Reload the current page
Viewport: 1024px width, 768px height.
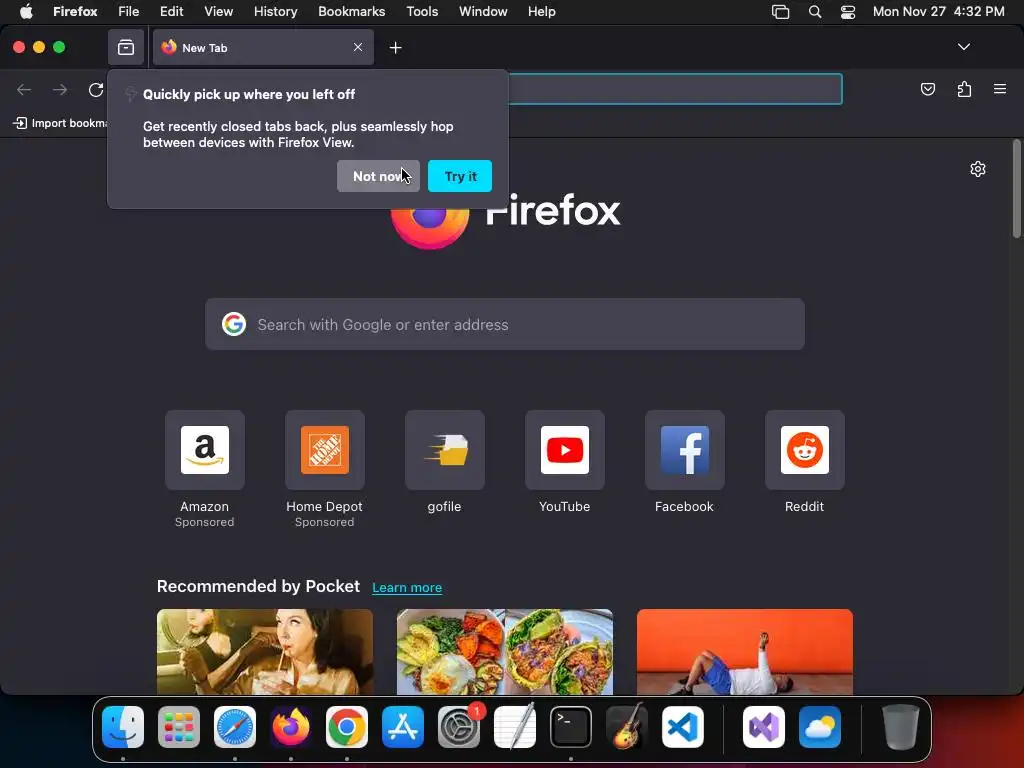coord(96,89)
